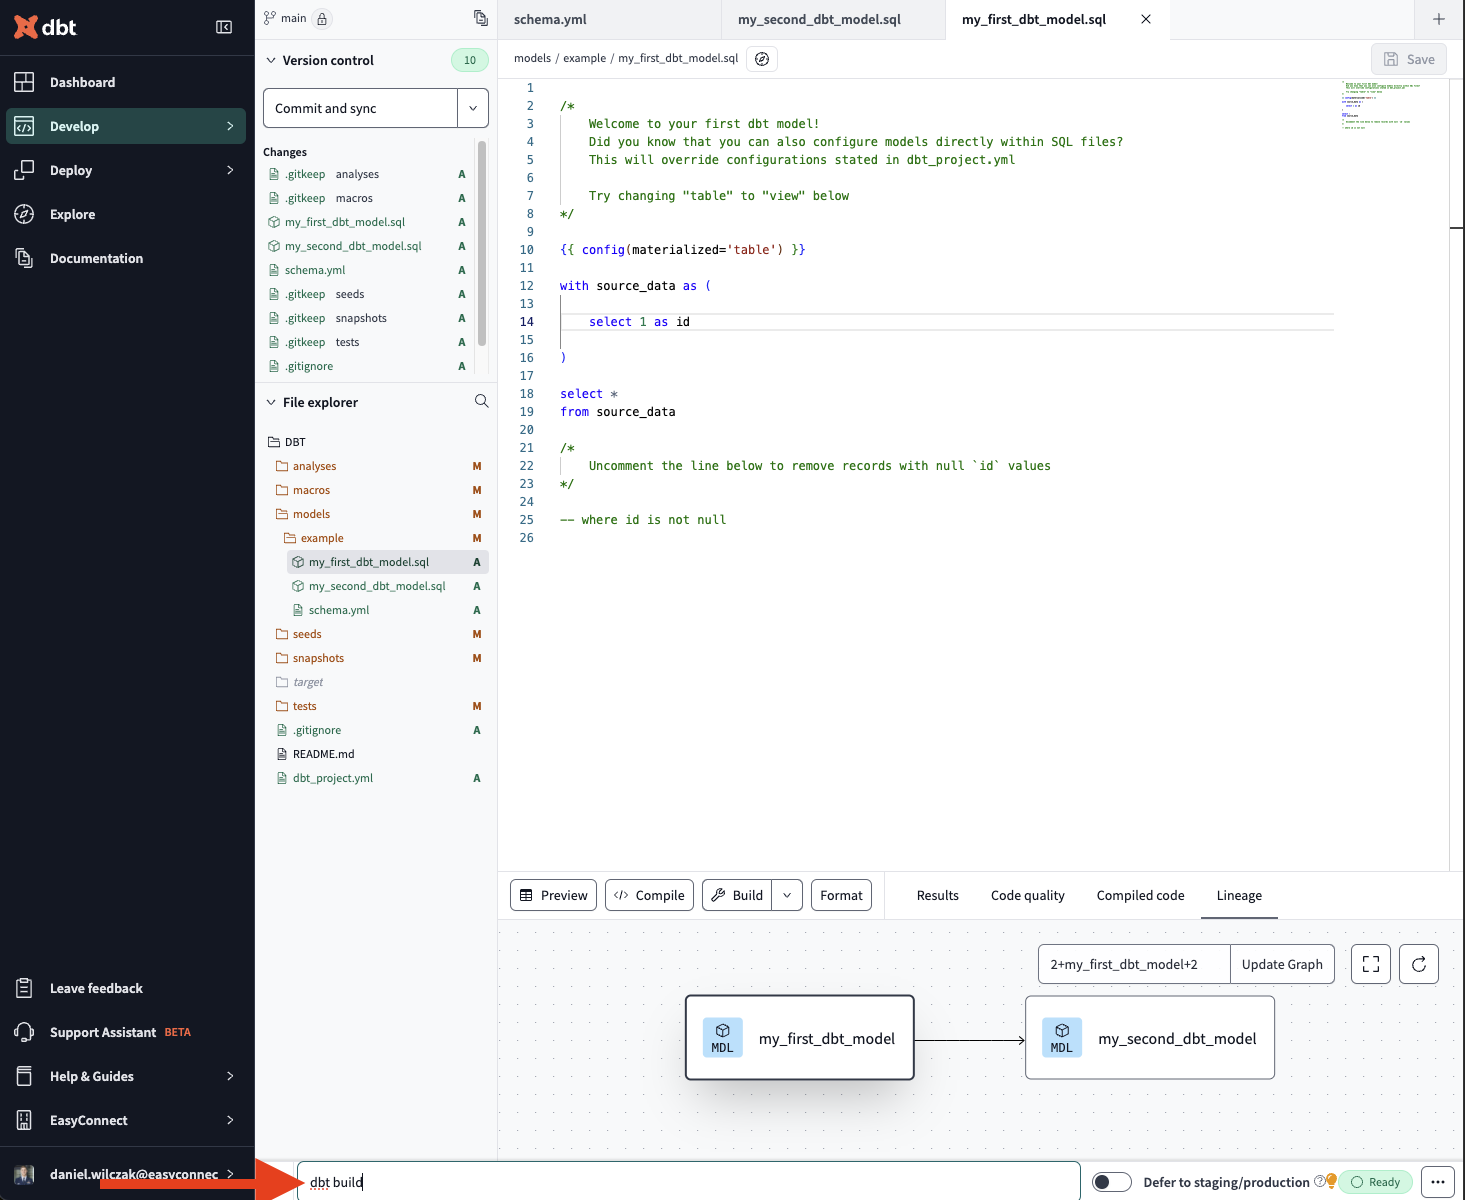Click the Compile button
The height and width of the screenshot is (1200, 1465).
point(650,895)
